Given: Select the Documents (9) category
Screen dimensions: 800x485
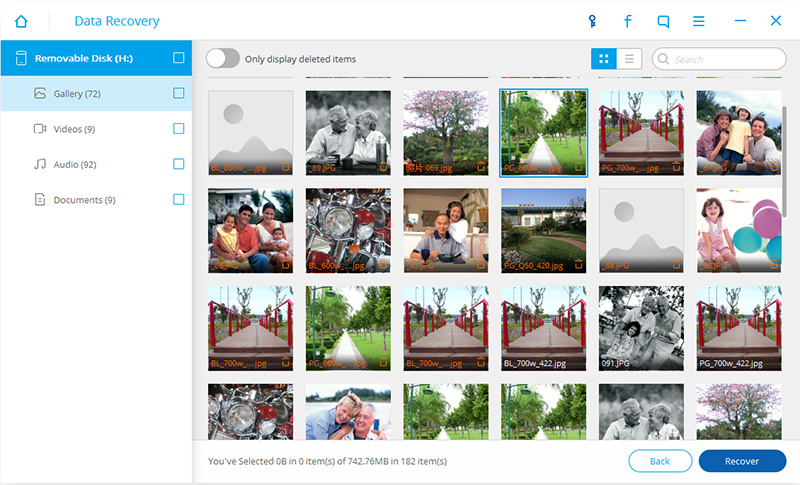Looking at the screenshot, I should tap(84, 200).
